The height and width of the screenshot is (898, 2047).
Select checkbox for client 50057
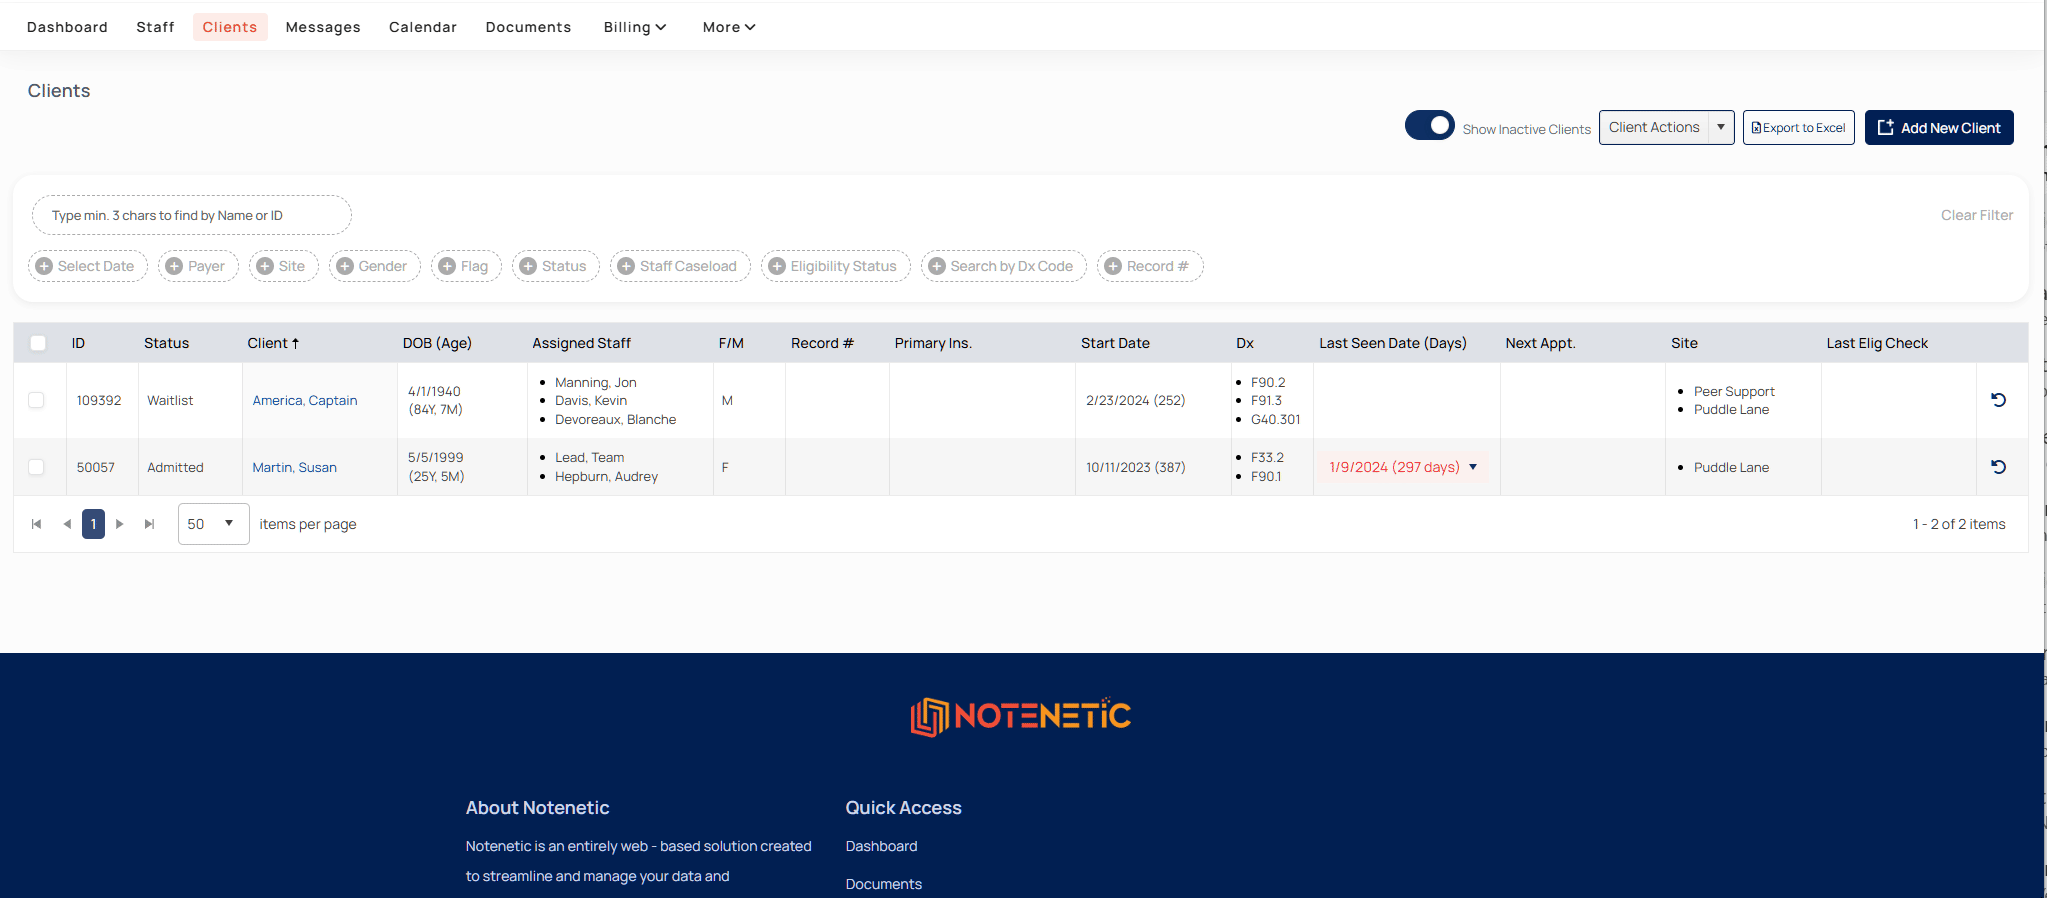coord(36,467)
